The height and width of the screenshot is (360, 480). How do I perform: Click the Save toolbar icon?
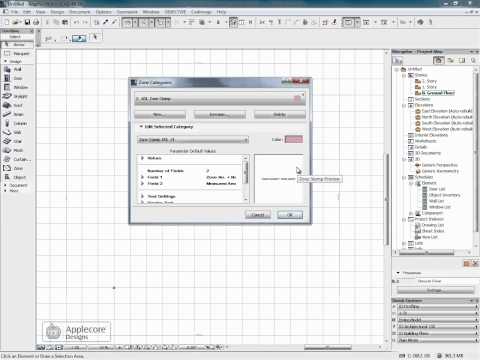[27, 22]
